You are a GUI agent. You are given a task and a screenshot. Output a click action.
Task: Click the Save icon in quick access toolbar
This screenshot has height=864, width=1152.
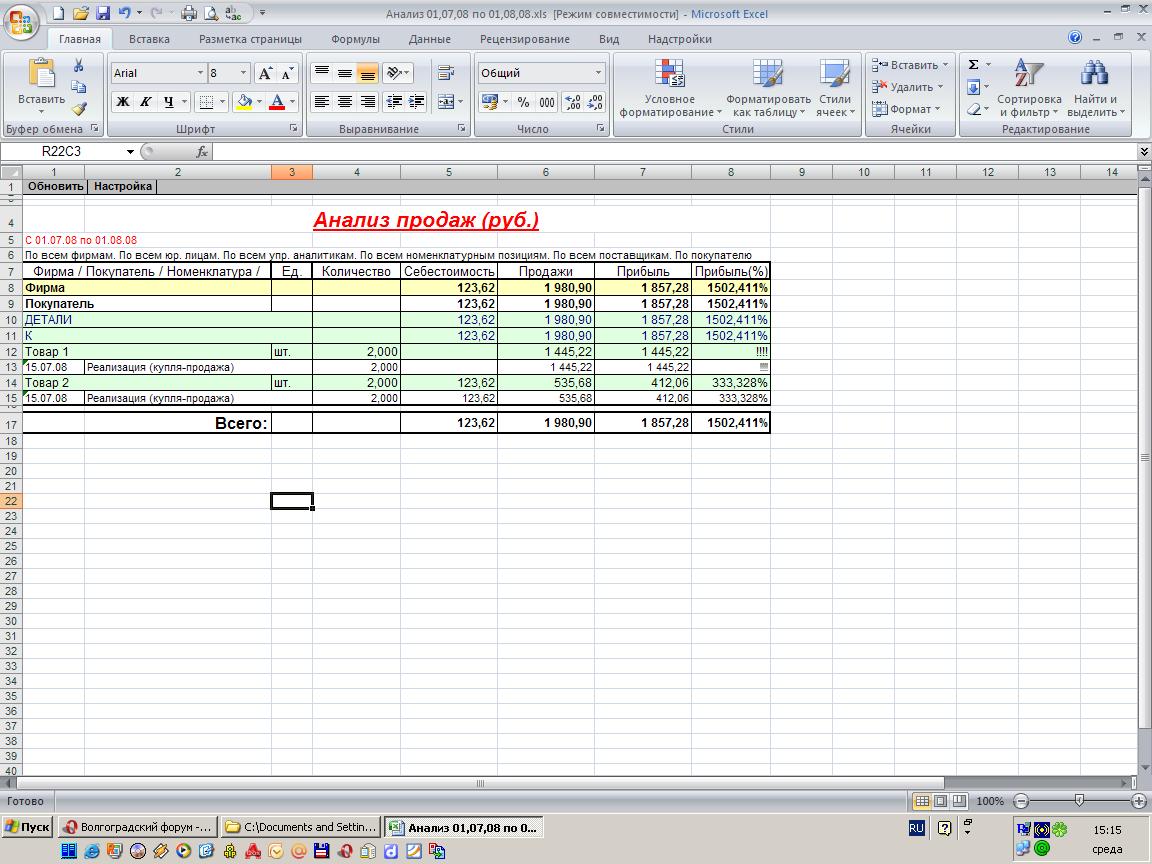[103, 13]
